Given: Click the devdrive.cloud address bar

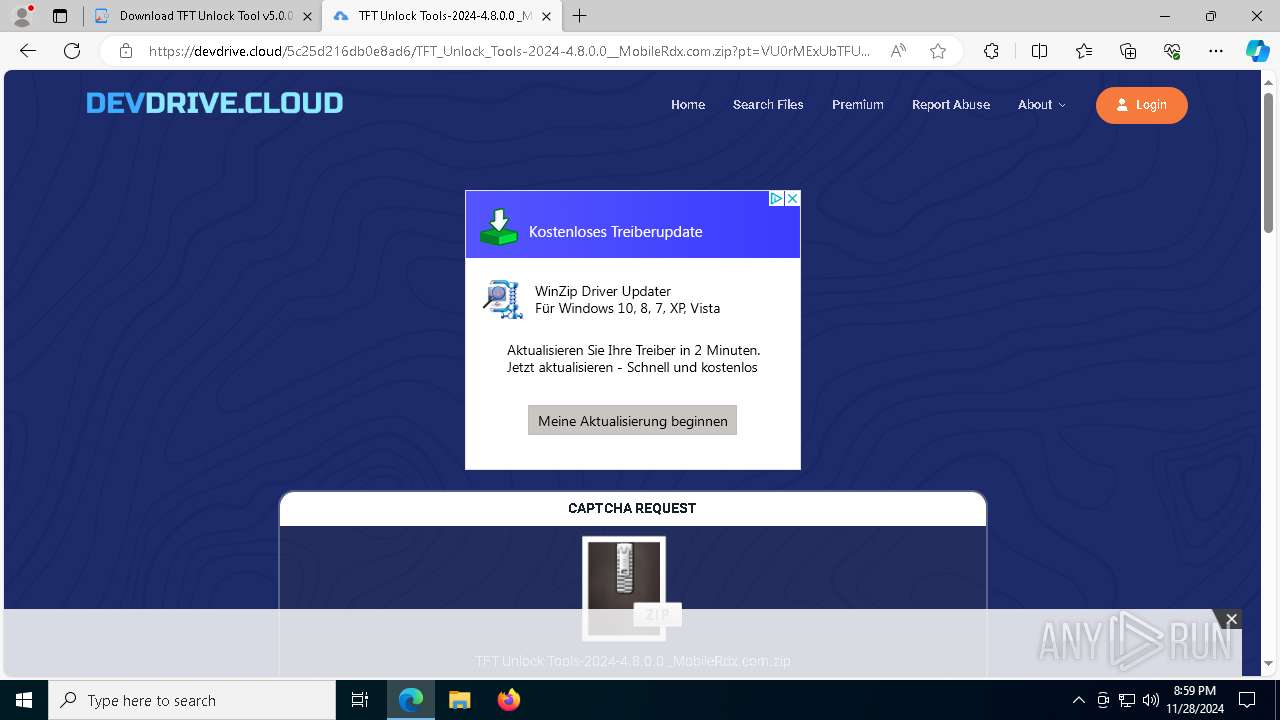Looking at the screenshot, I should [510, 51].
